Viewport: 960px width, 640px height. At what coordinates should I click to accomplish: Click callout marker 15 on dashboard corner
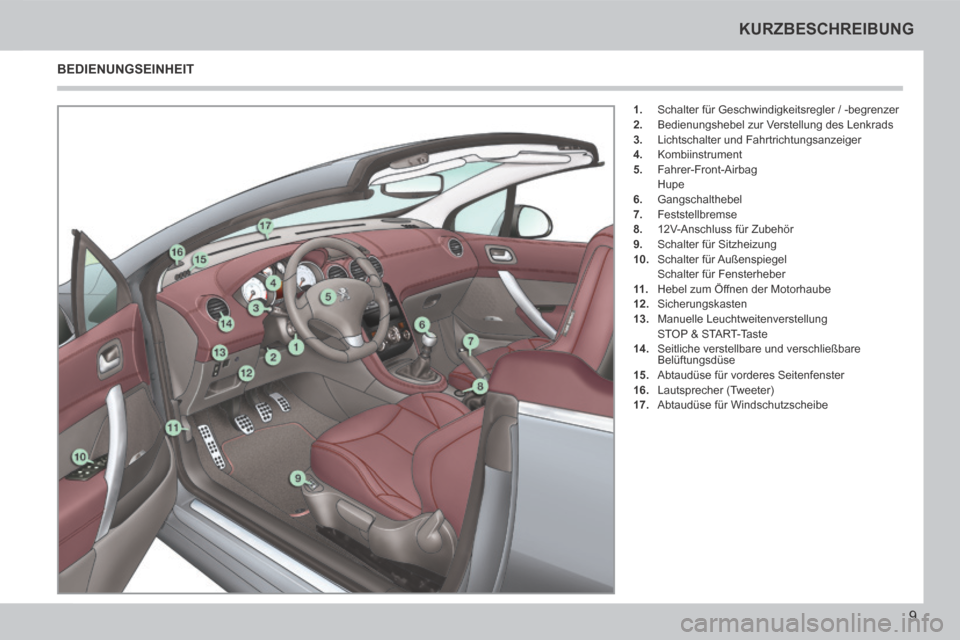pyautogui.click(x=200, y=260)
